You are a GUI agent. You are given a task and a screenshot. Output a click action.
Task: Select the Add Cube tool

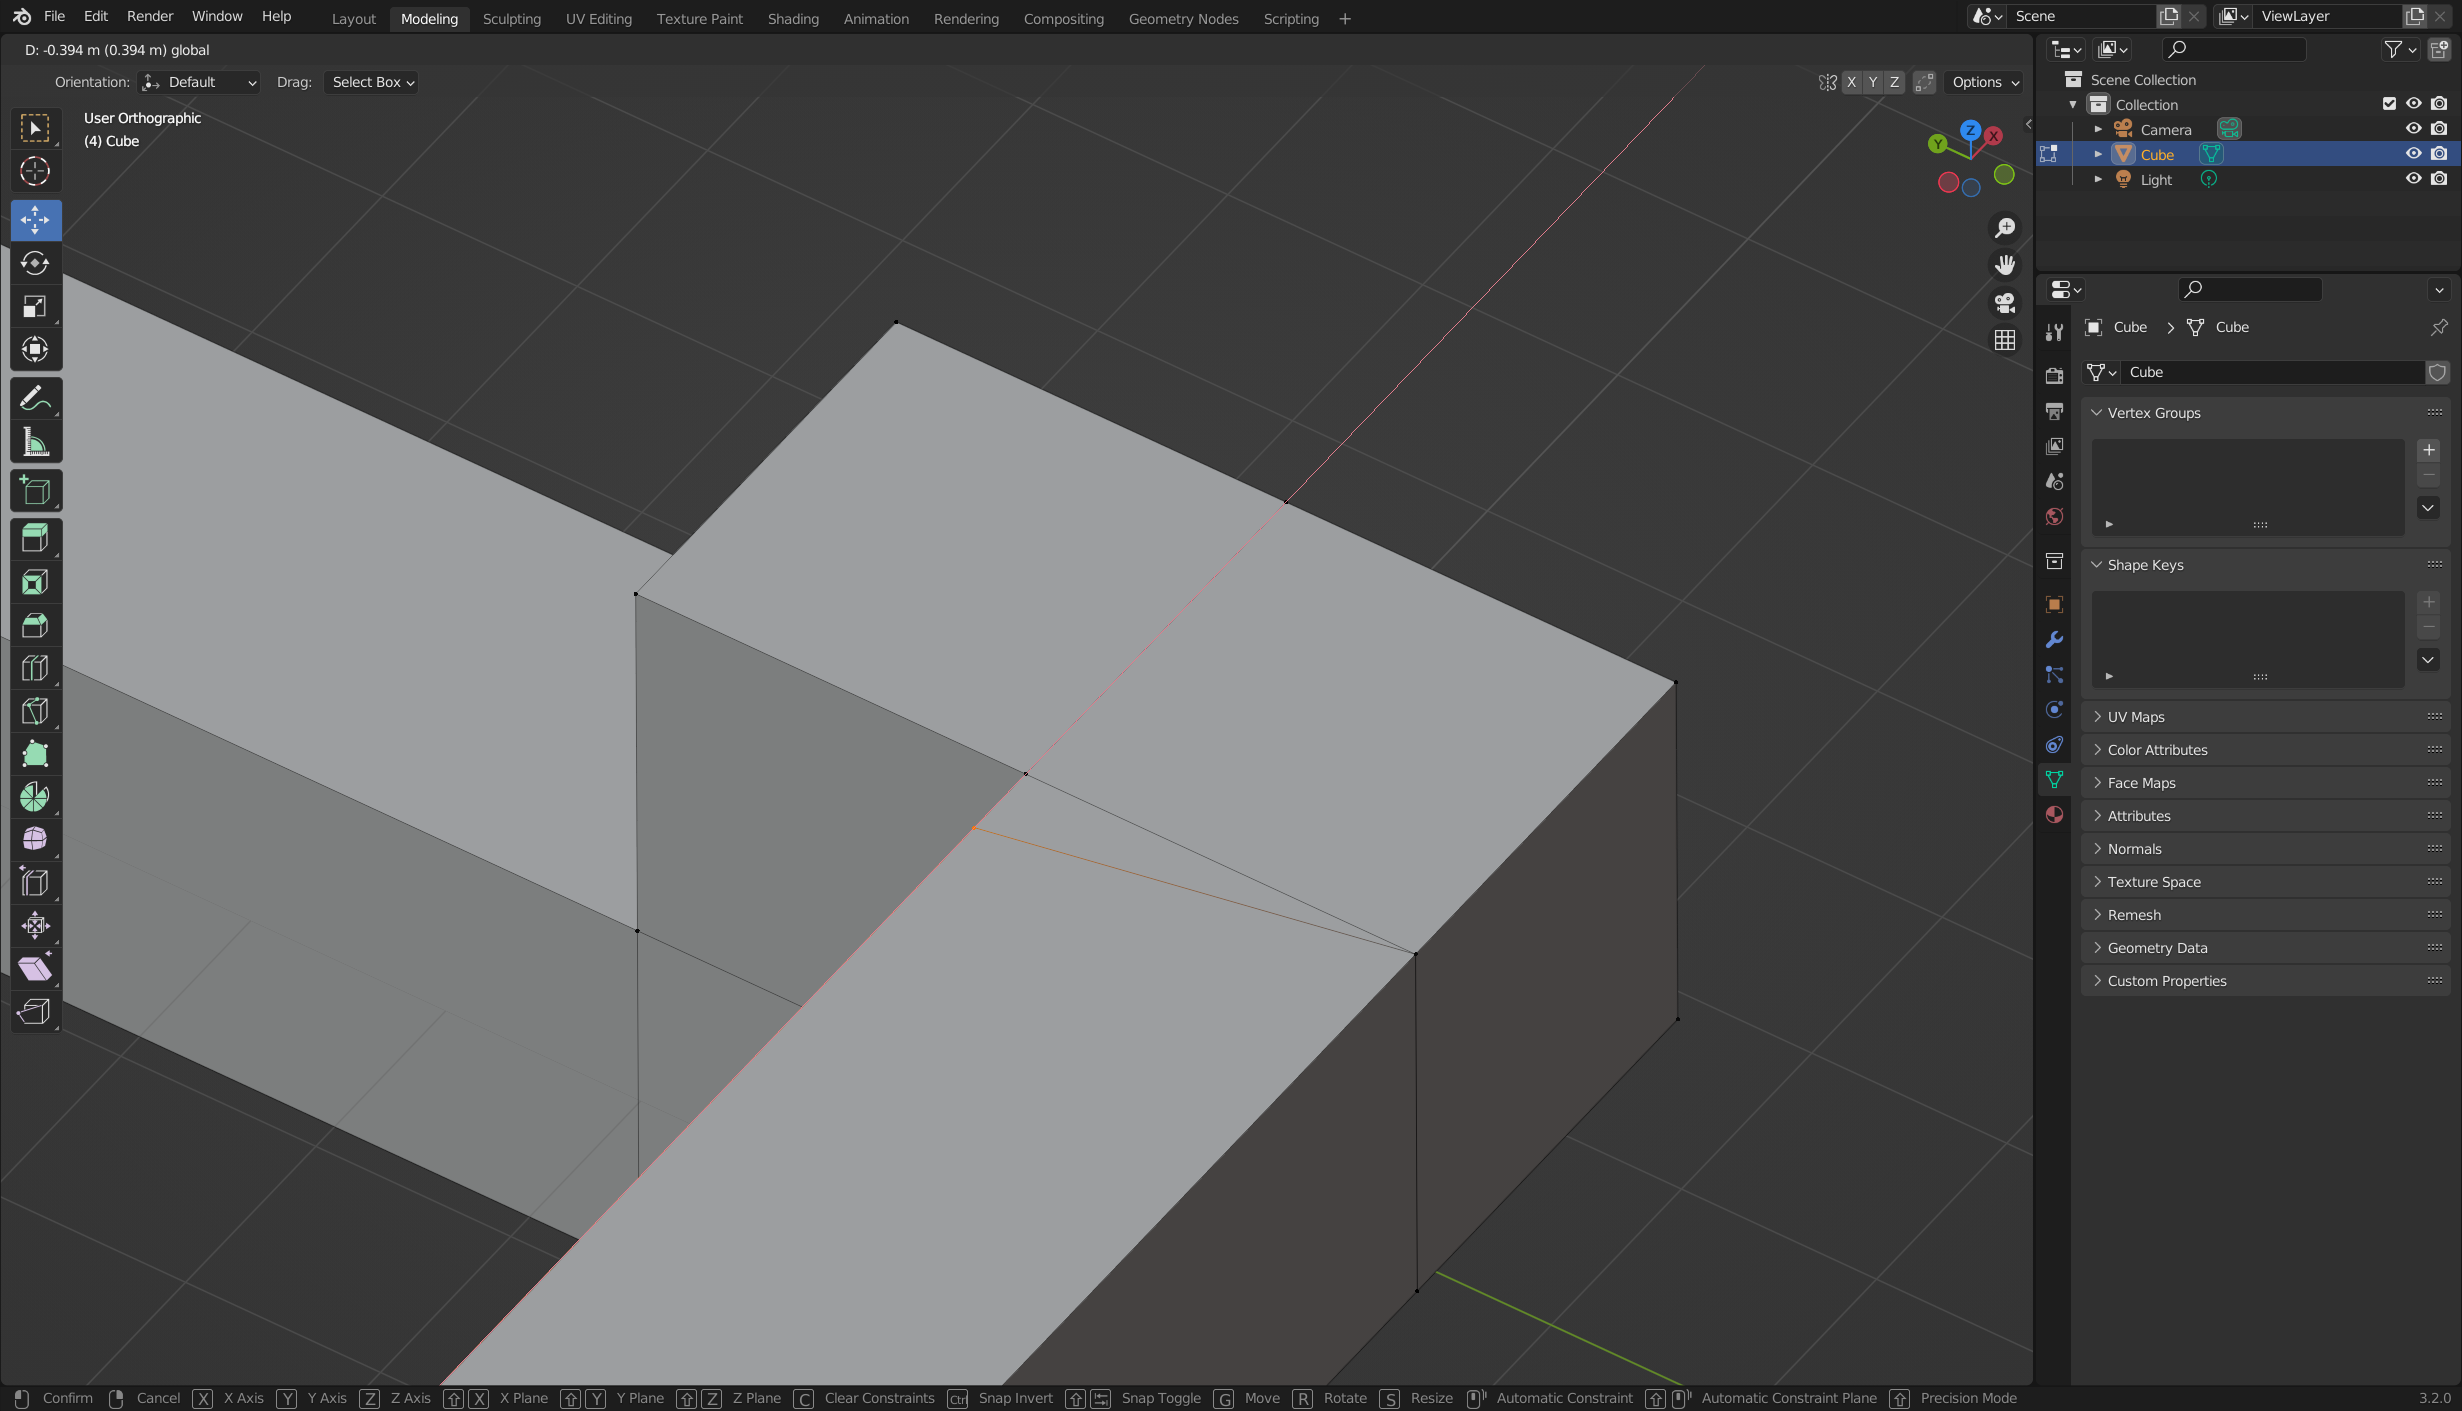pos(35,490)
